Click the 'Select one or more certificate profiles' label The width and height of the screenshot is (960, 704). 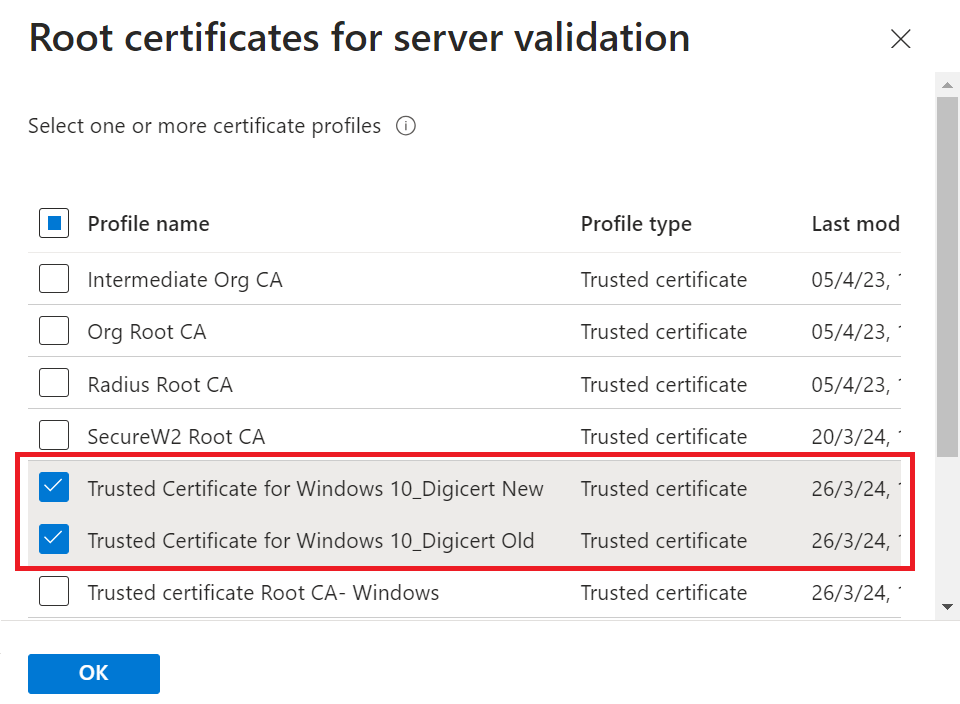tap(204, 126)
